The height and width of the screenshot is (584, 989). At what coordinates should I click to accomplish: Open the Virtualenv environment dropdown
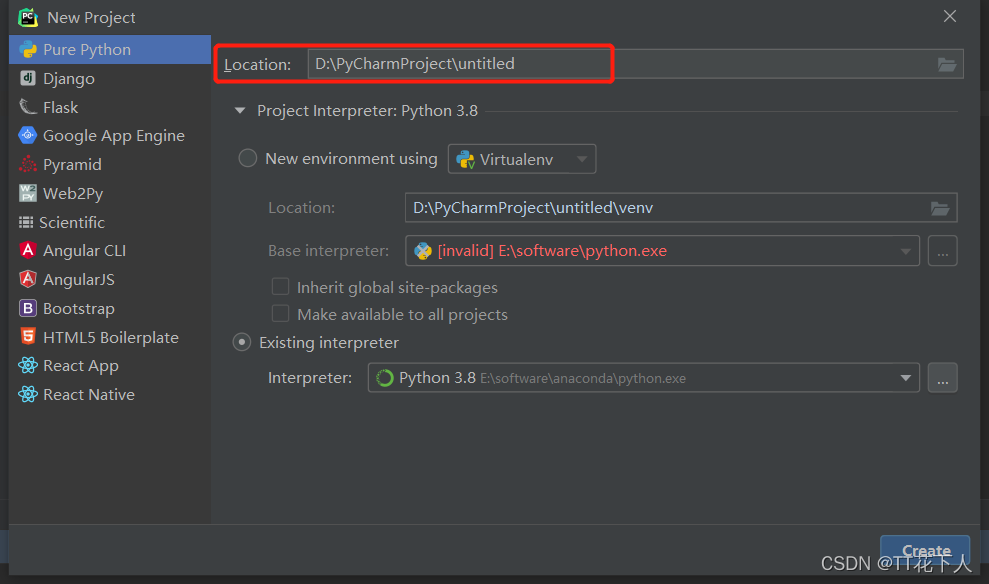(x=522, y=159)
